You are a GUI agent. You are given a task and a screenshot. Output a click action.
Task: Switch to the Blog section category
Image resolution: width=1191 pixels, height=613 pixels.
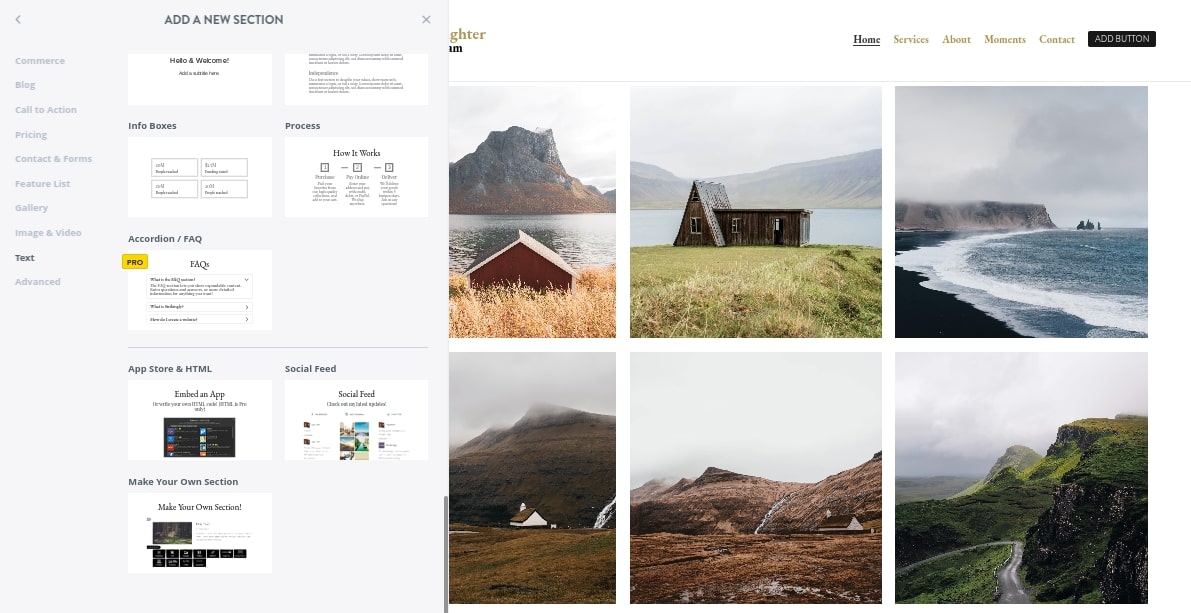25,85
